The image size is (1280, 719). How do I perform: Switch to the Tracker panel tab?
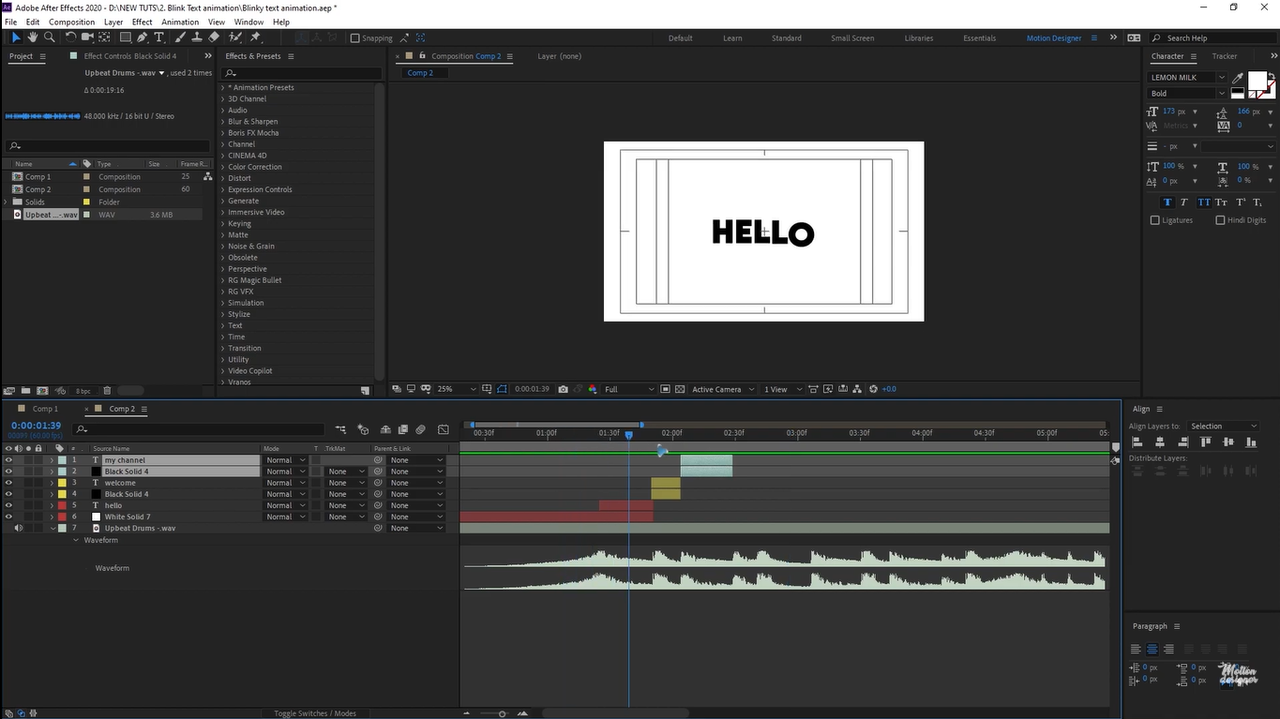point(1224,56)
